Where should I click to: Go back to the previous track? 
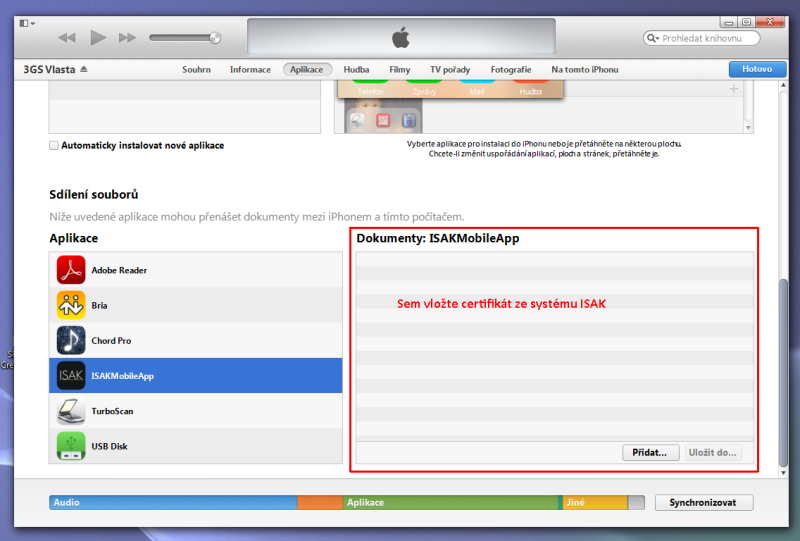point(67,38)
